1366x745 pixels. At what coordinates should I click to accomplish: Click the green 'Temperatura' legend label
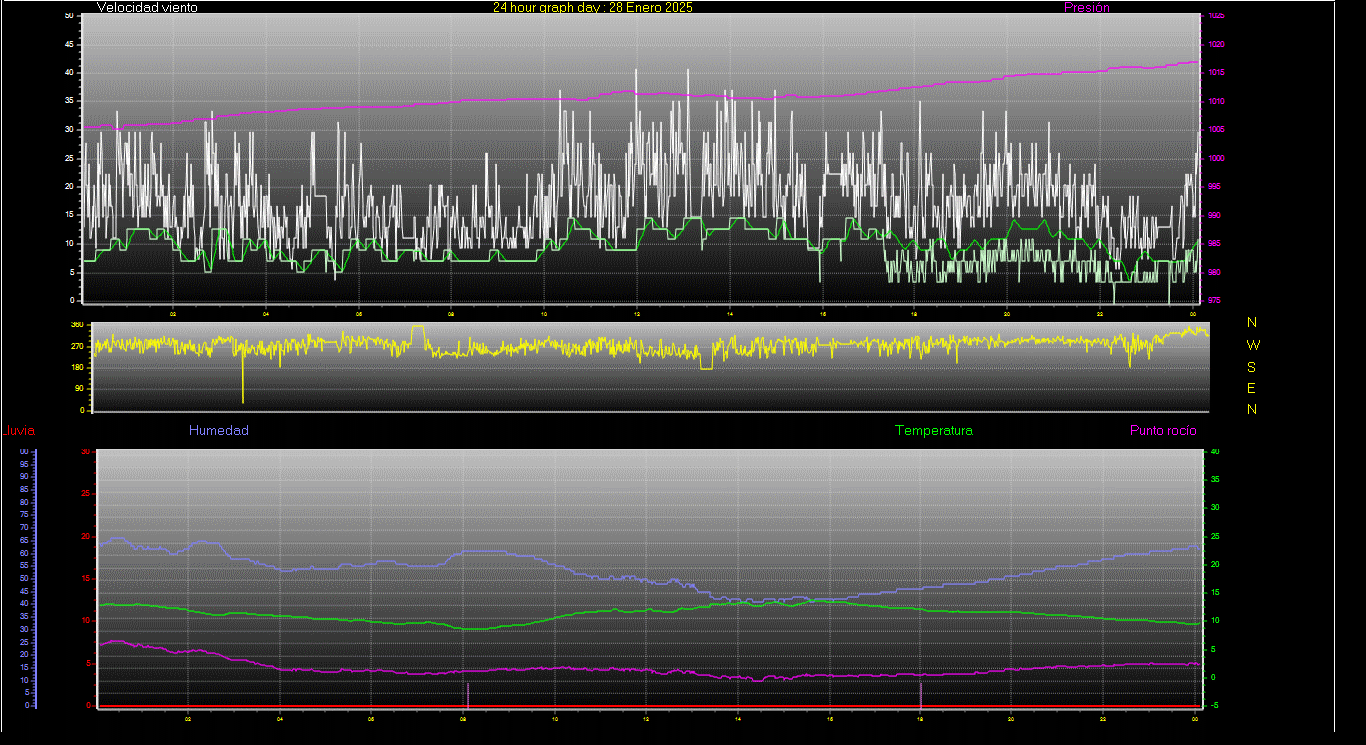point(934,430)
